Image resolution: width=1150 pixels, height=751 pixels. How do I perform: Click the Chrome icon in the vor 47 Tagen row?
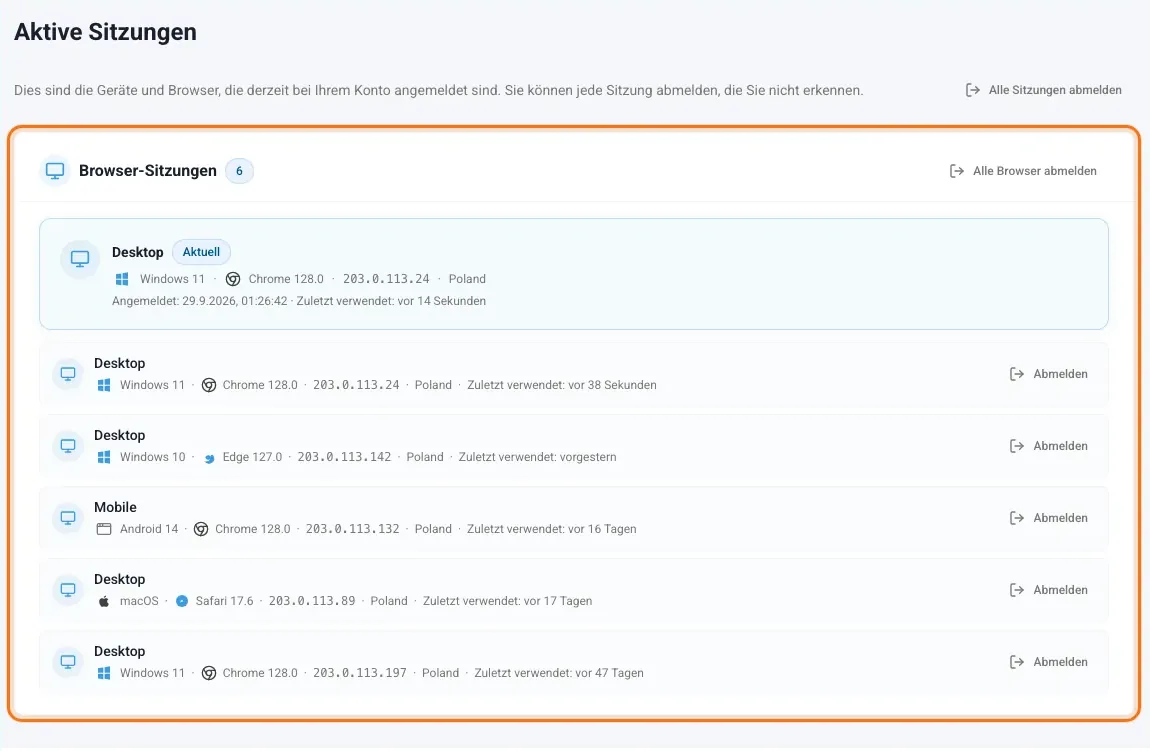tap(208, 673)
